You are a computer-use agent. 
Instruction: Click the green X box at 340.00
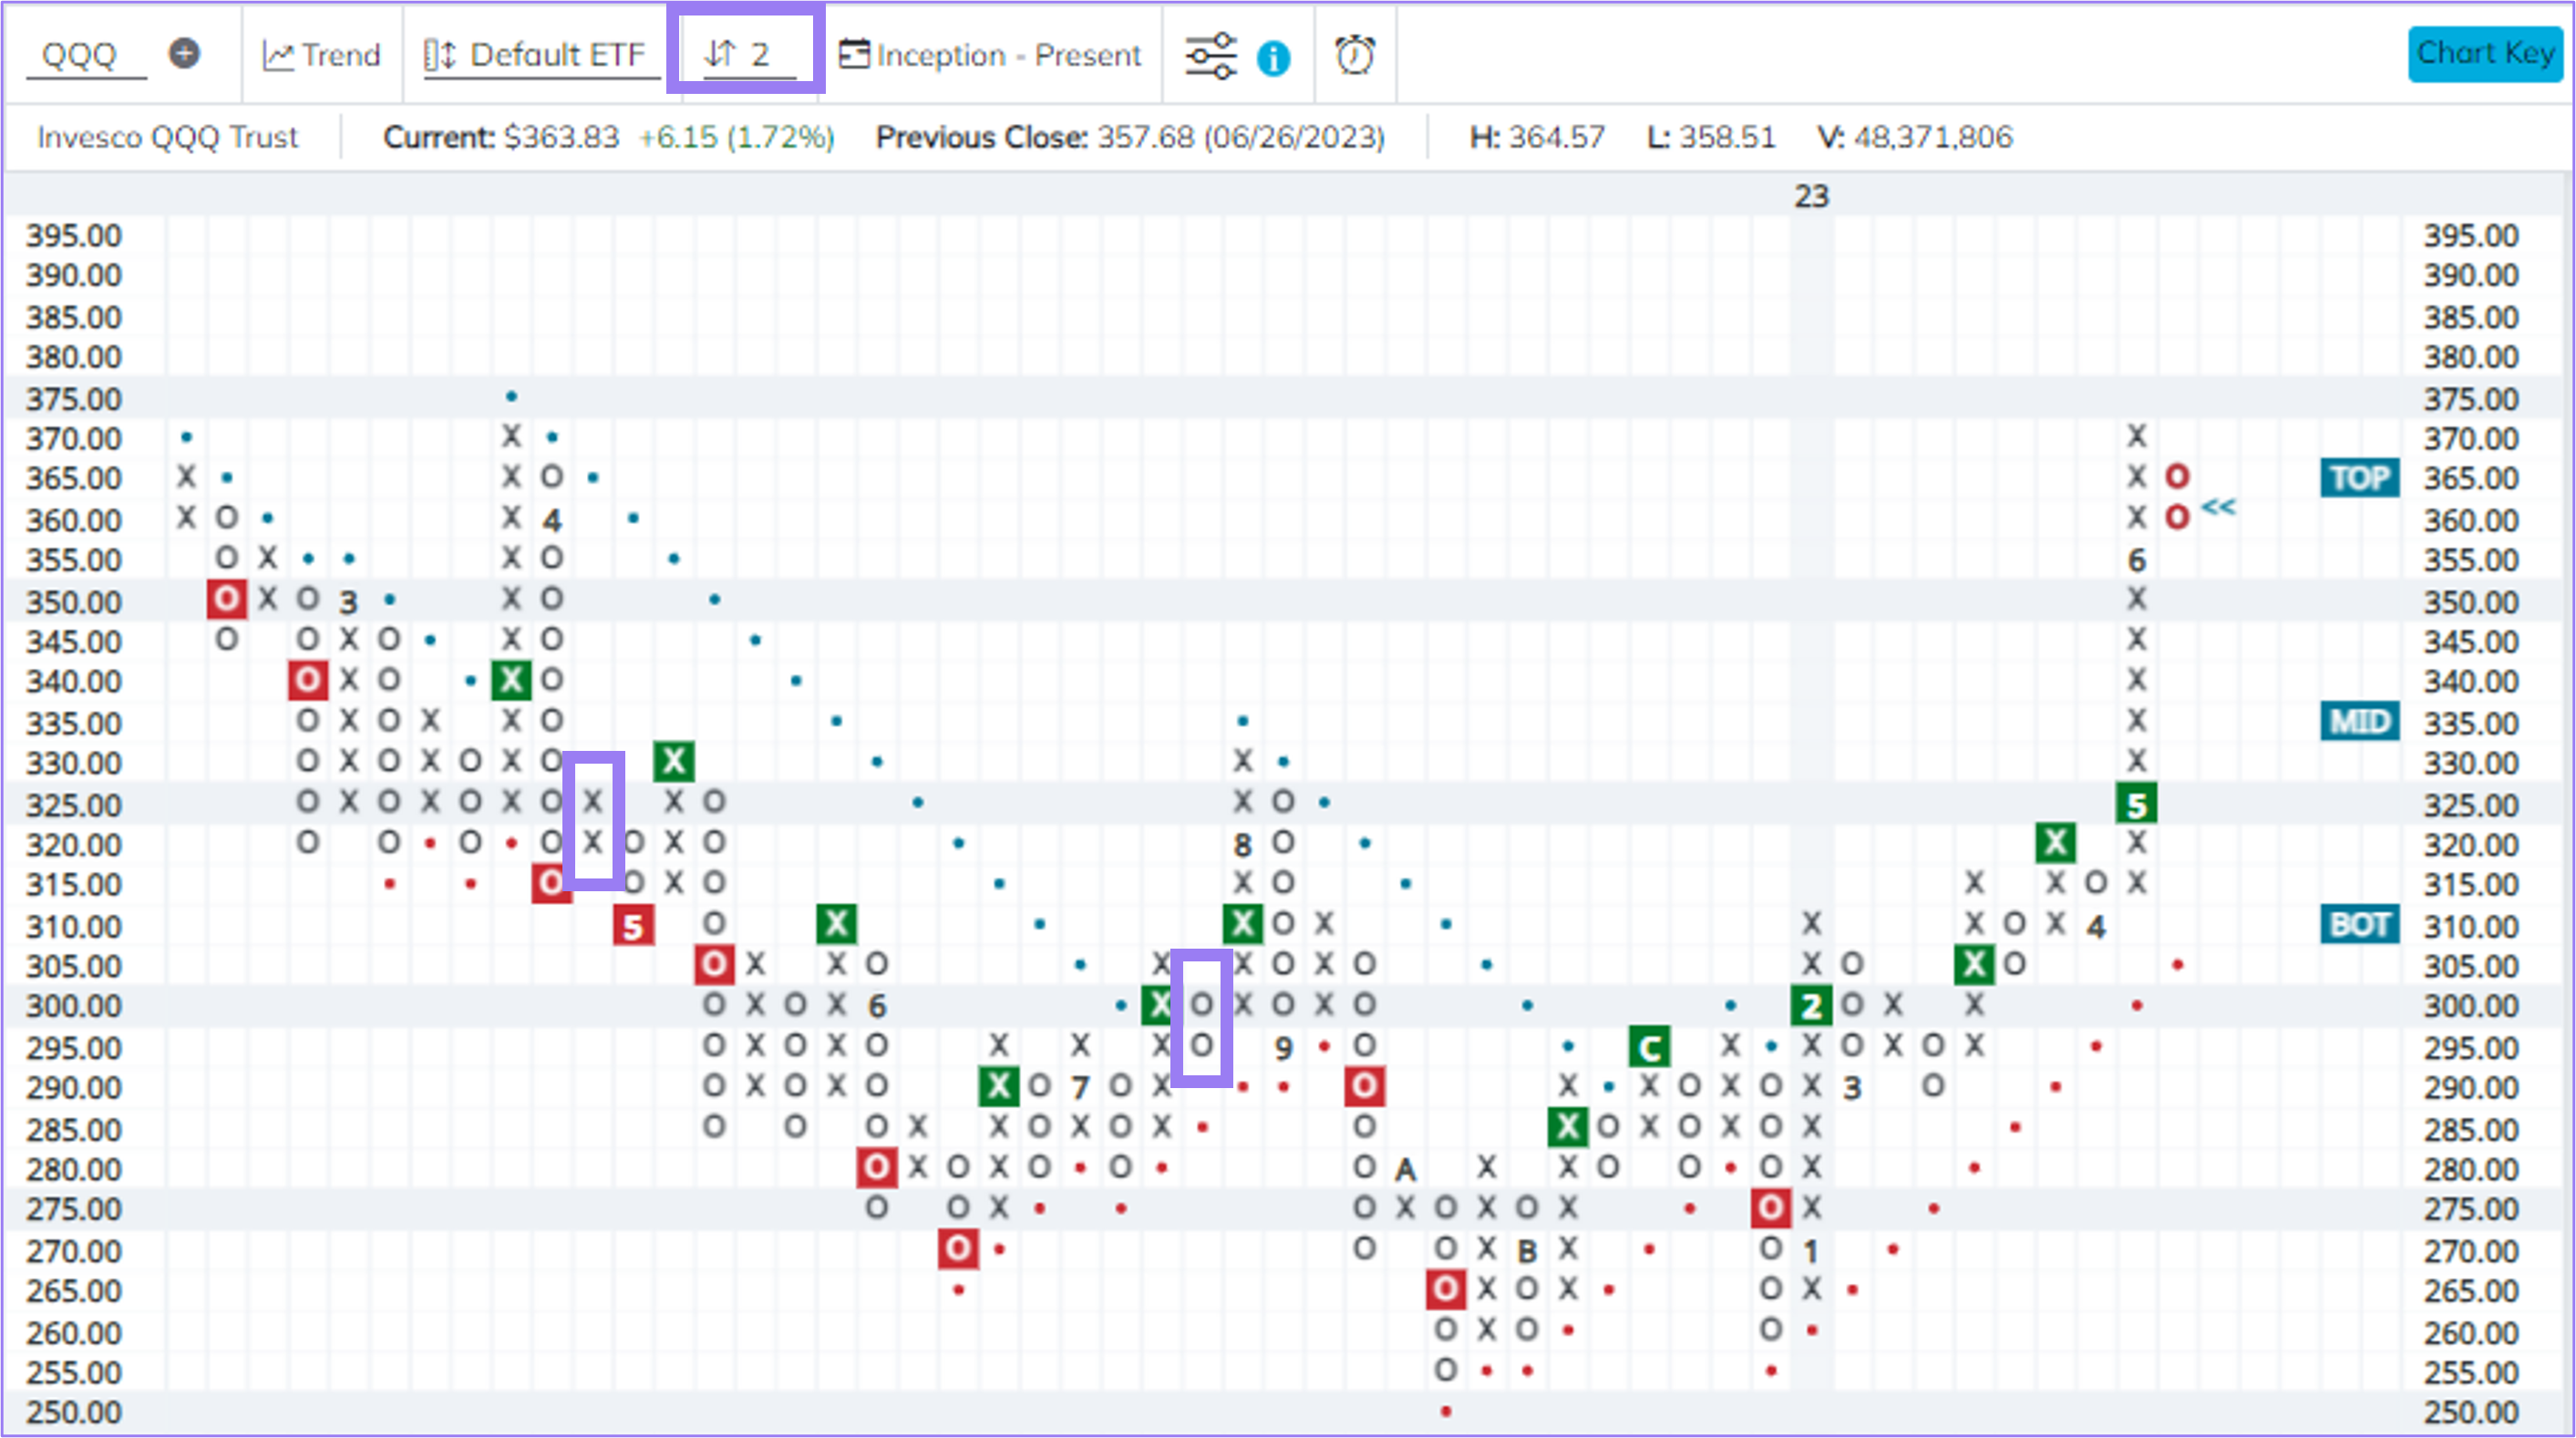(511, 680)
